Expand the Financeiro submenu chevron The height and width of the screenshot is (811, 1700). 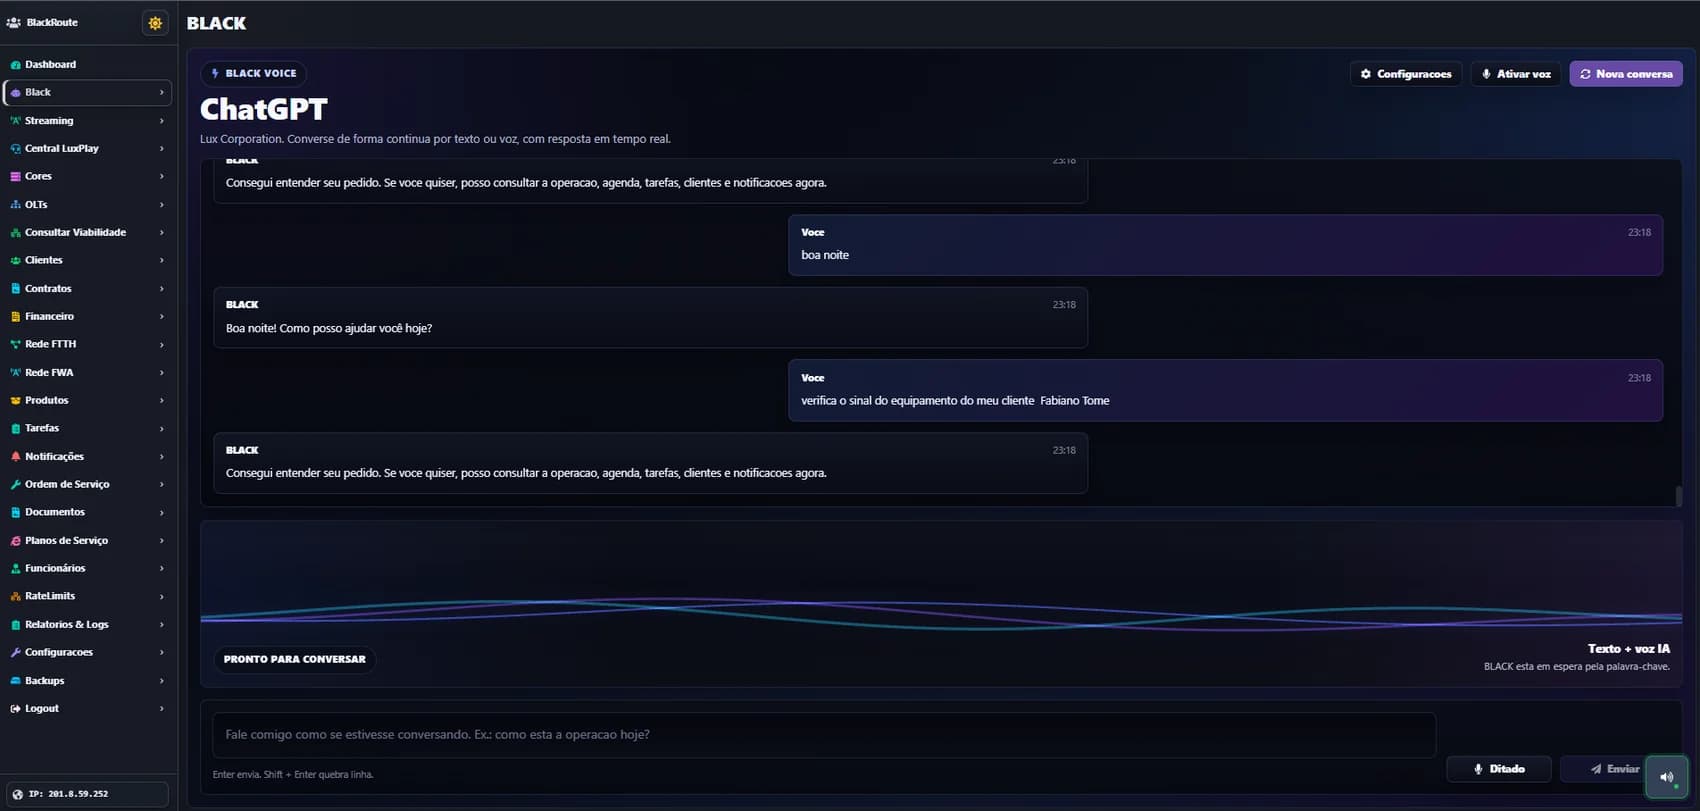click(x=161, y=317)
